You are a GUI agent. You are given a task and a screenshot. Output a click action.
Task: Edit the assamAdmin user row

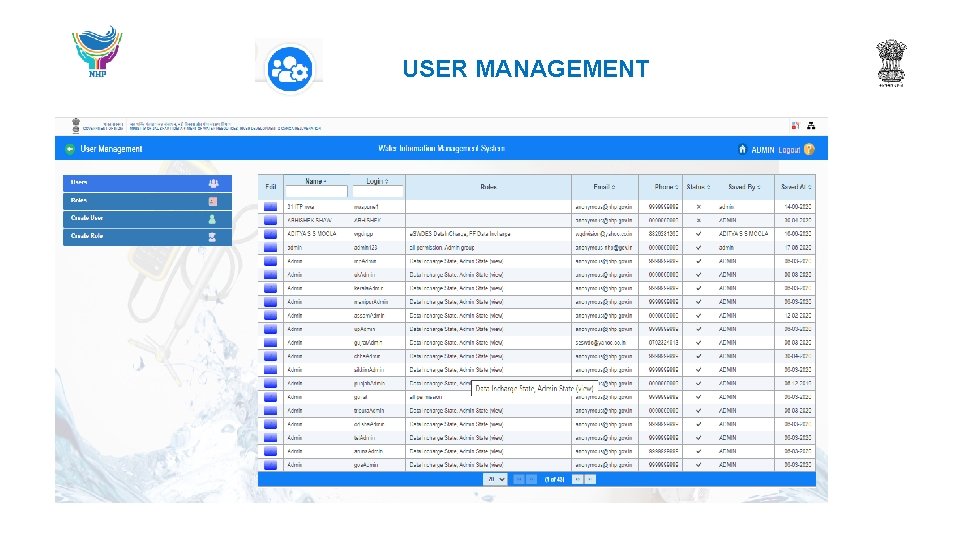(x=270, y=315)
